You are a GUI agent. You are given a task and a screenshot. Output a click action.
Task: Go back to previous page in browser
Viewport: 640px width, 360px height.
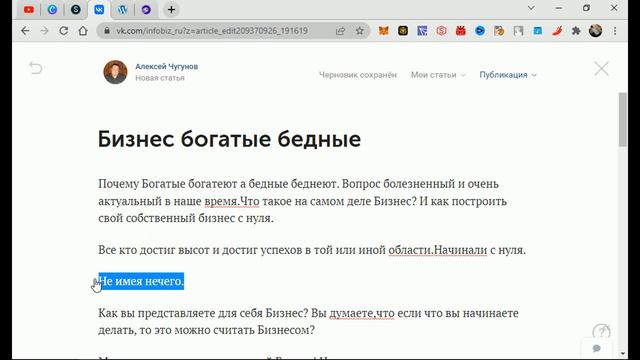pos(25,31)
